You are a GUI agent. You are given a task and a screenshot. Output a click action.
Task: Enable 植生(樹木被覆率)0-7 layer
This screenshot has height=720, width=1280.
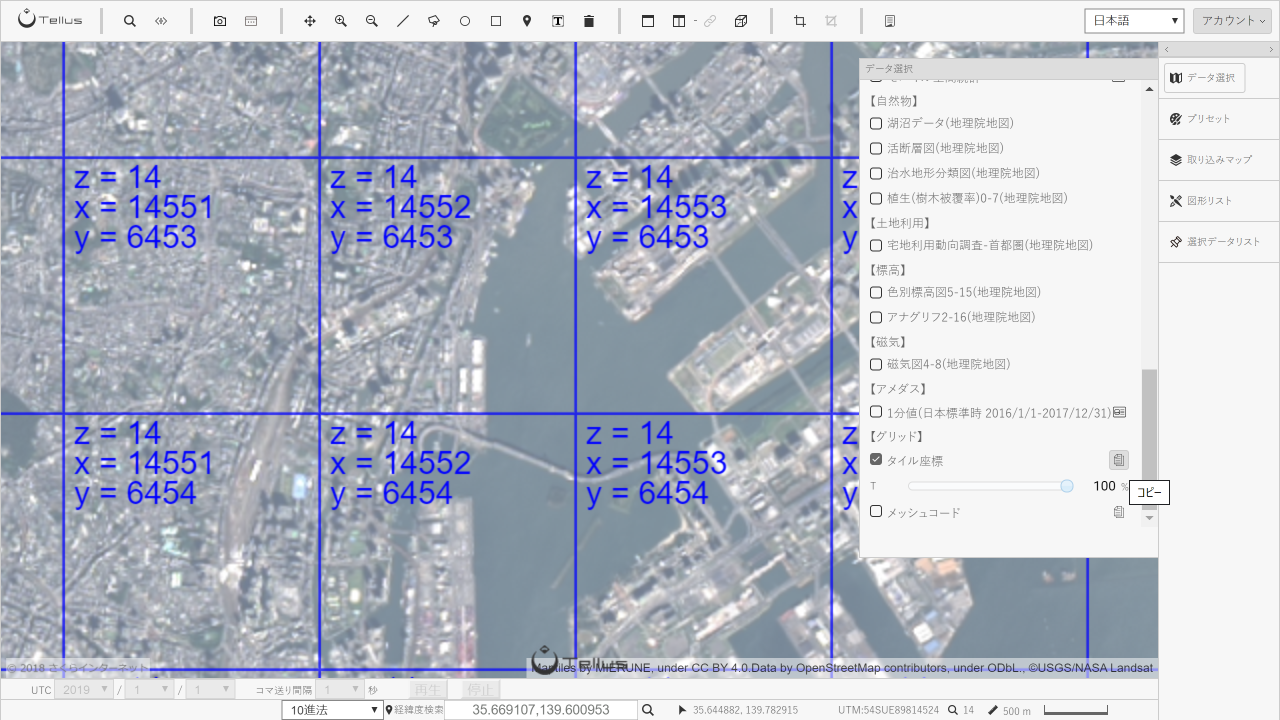[876, 198]
